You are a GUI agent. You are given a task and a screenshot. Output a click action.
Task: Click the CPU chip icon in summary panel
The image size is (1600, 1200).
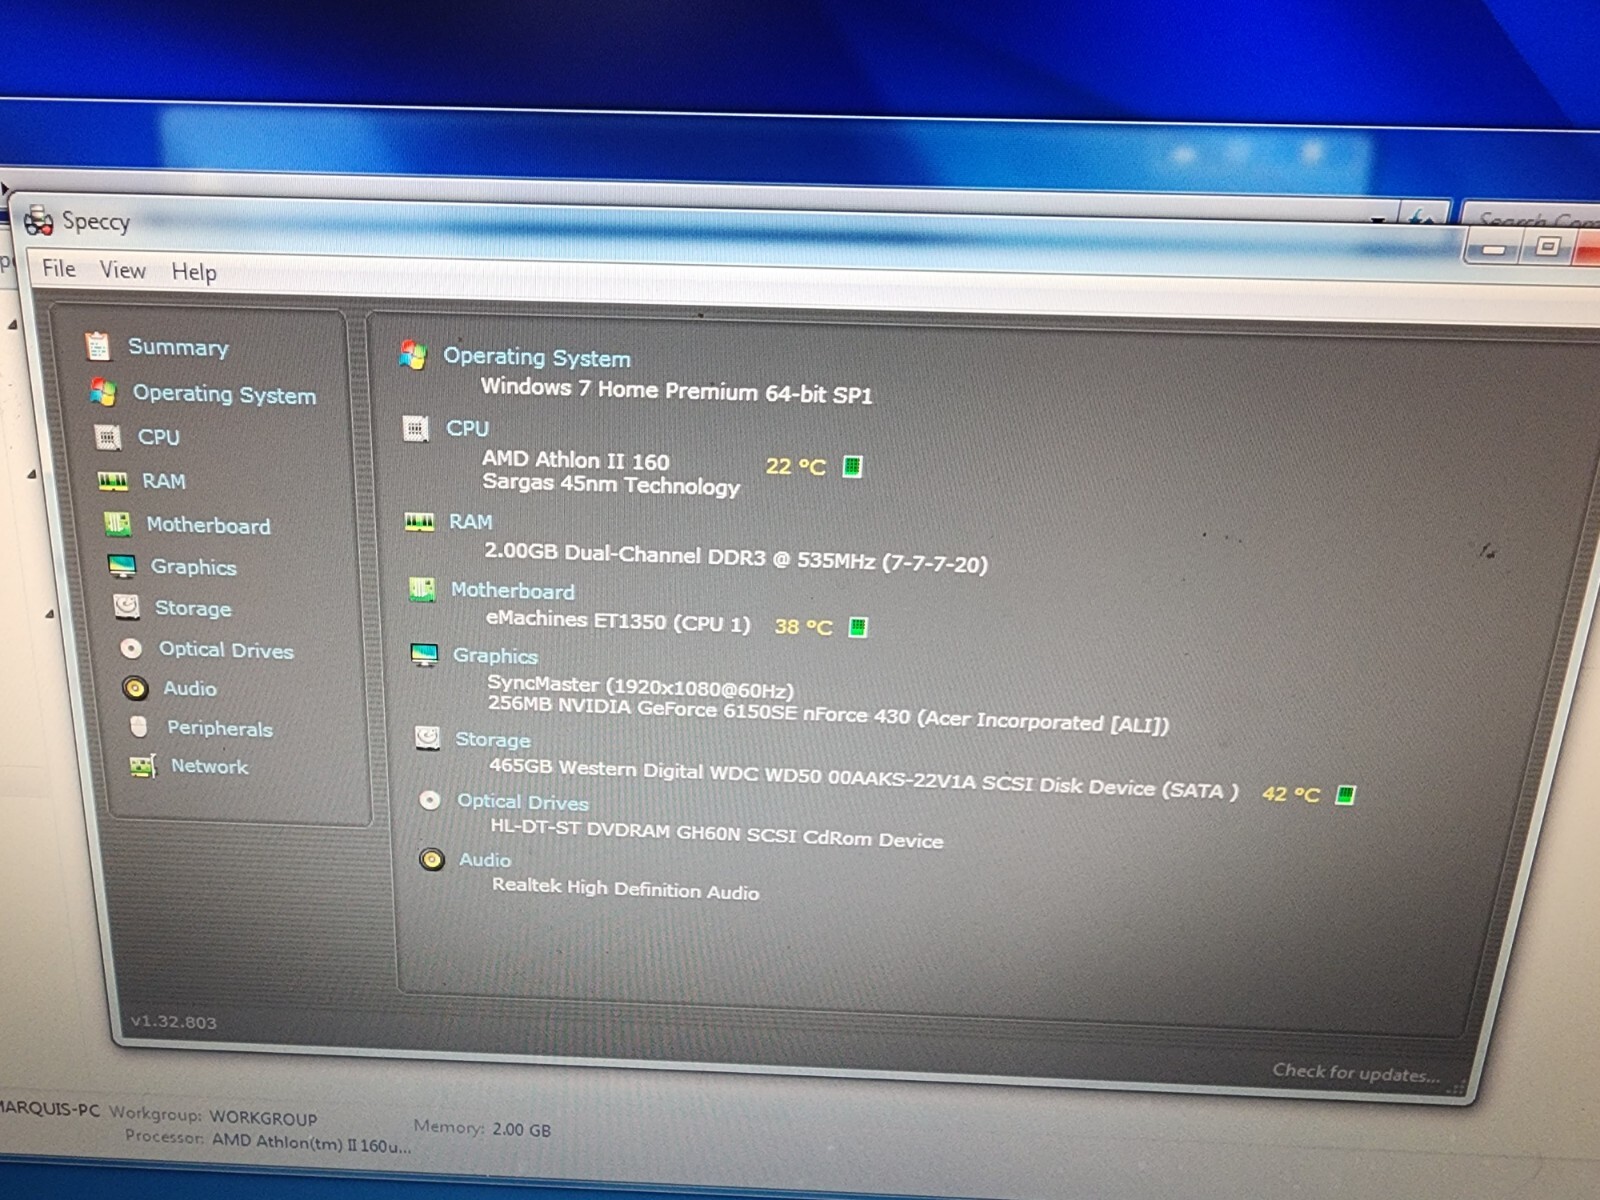point(416,429)
